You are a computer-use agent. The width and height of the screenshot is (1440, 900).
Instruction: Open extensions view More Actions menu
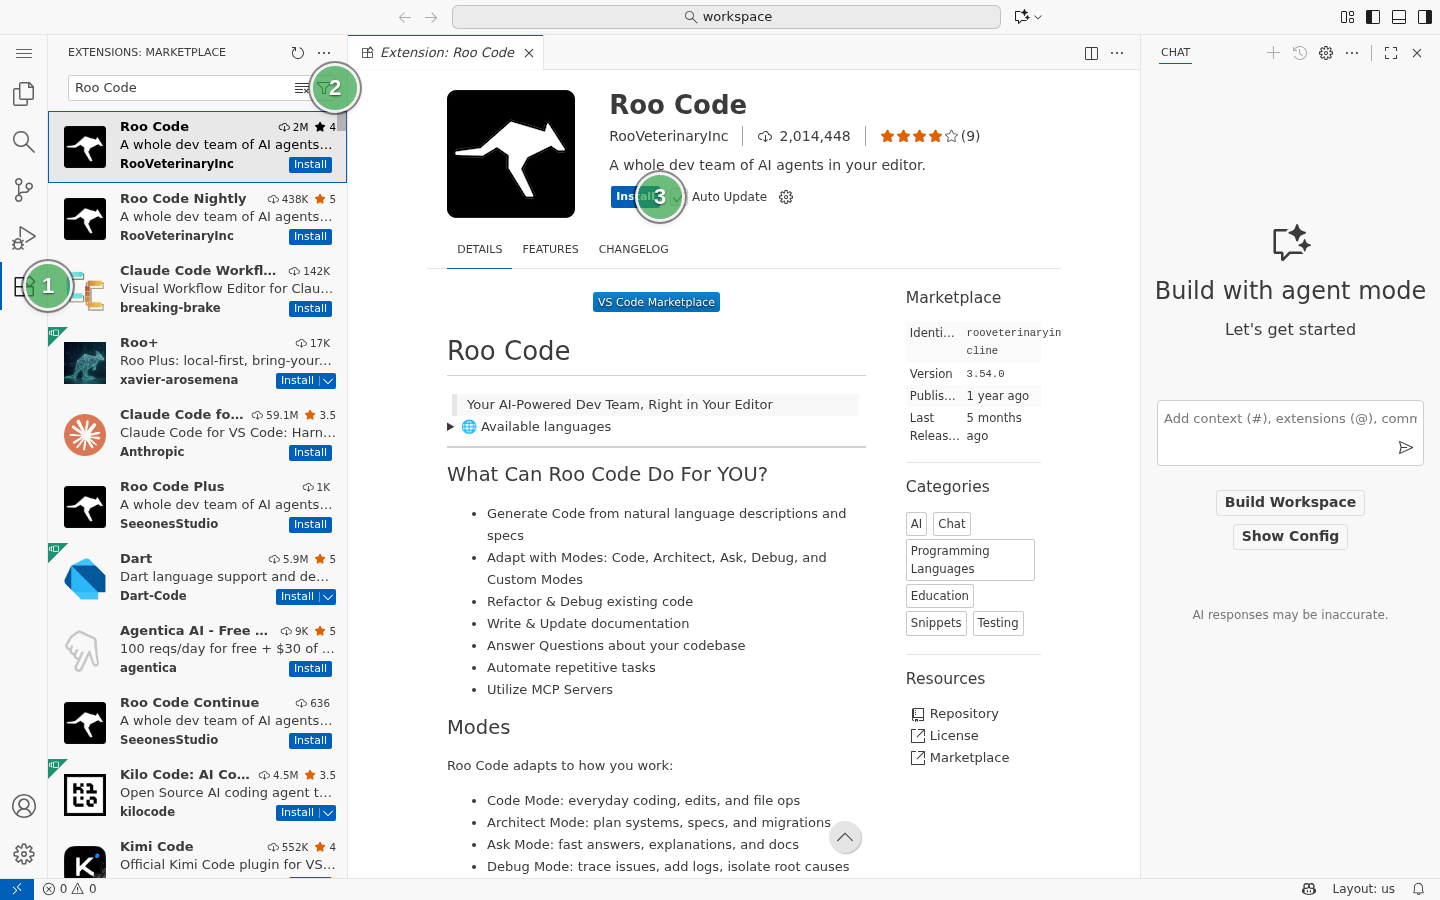(324, 53)
